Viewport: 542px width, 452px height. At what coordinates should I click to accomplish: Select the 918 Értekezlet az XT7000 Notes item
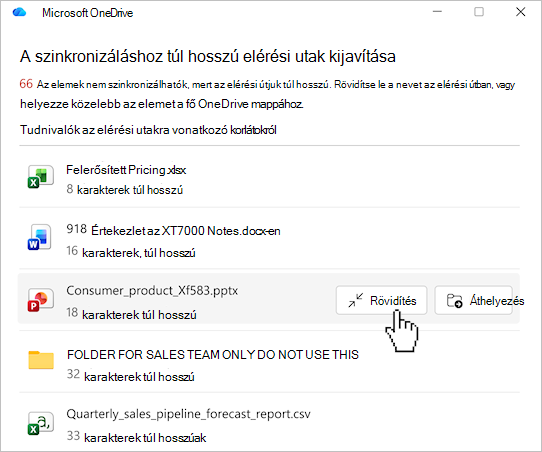tap(173, 230)
